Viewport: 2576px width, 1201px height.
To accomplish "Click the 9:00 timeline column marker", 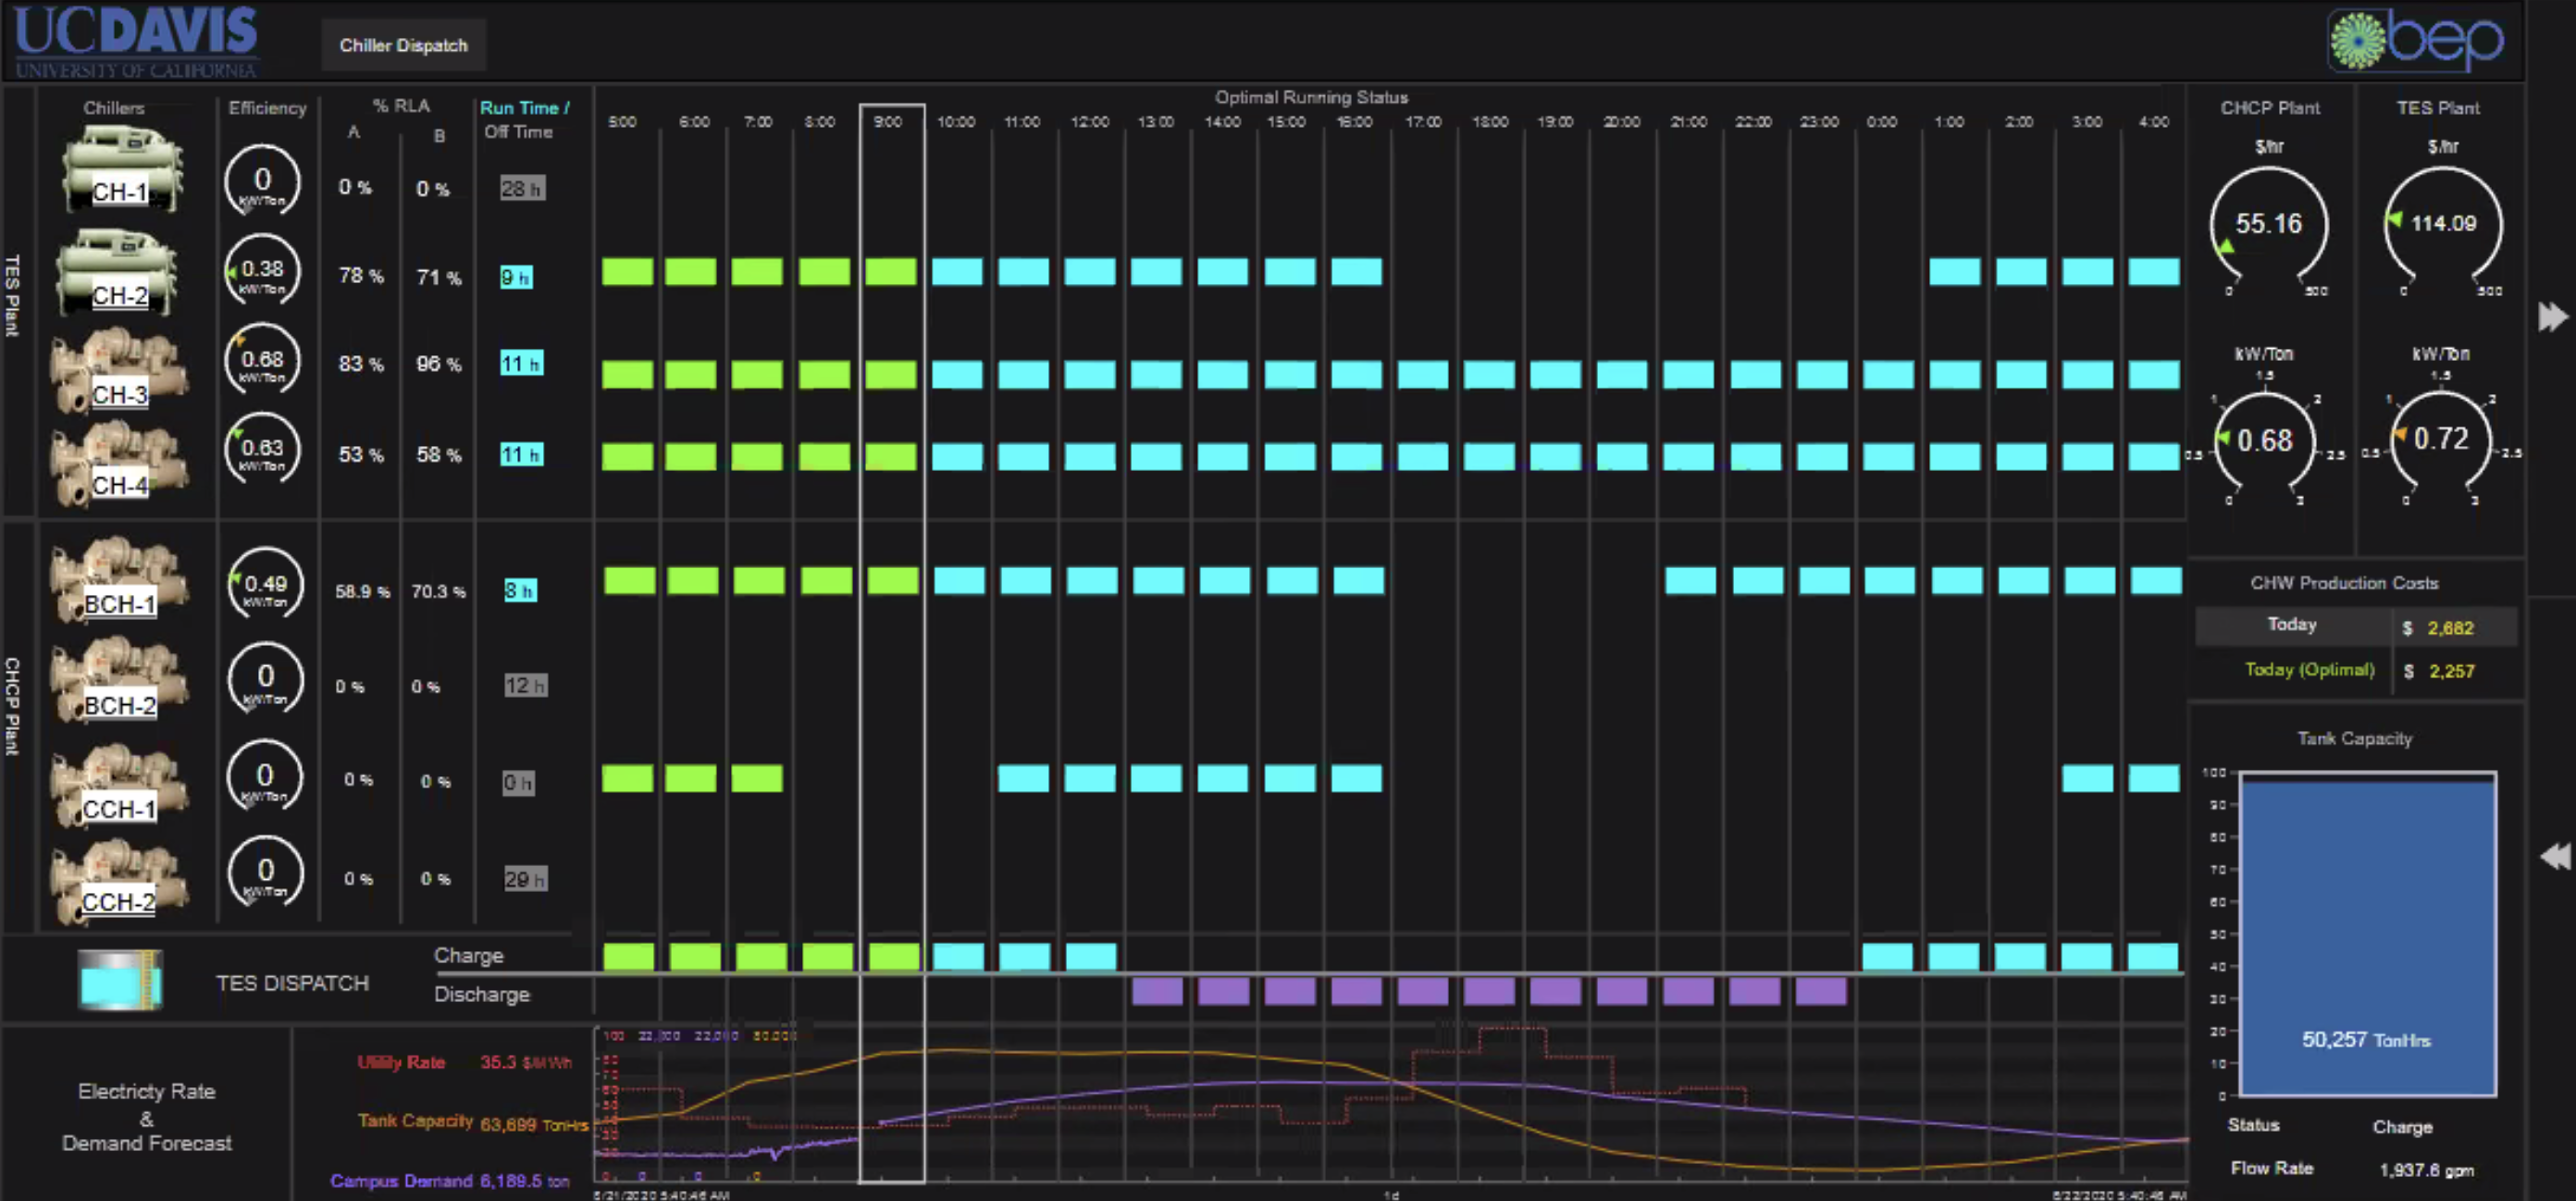I will click(x=887, y=122).
